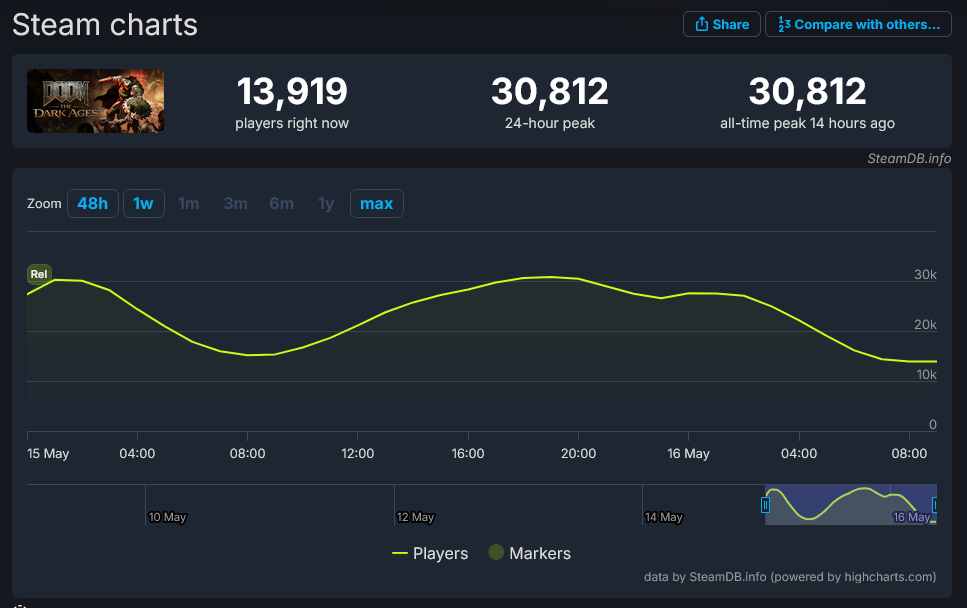Click the 10 May navigator label
The image size is (967, 608).
167,517
